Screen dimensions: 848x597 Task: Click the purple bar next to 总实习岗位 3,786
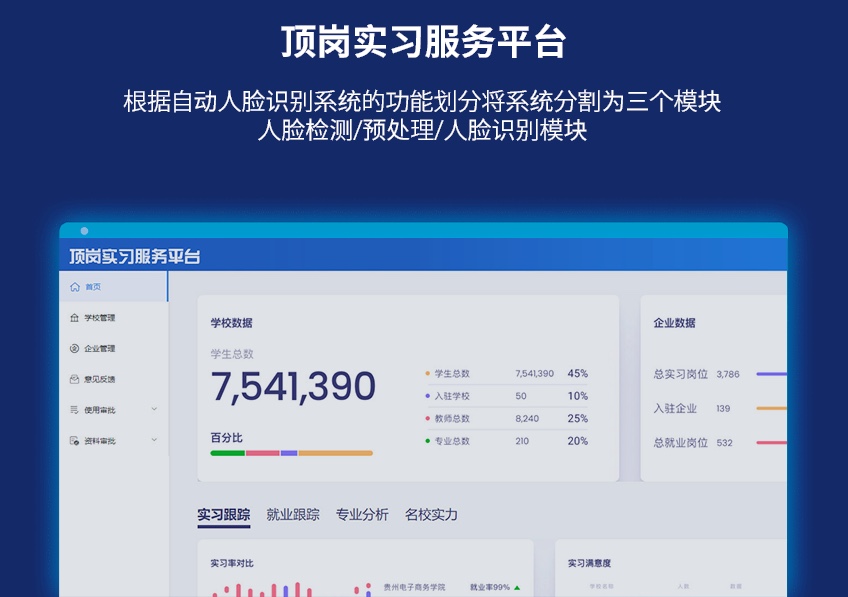click(x=772, y=374)
